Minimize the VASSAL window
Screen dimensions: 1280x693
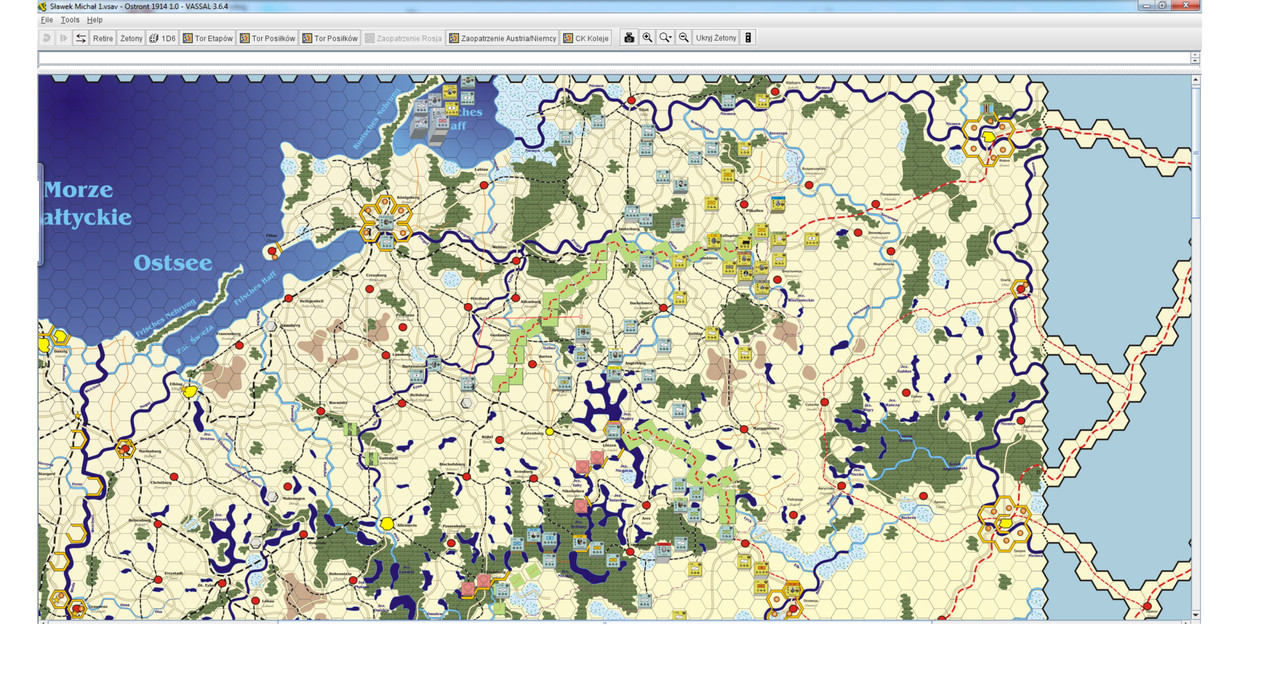click(x=1146, y=5)
